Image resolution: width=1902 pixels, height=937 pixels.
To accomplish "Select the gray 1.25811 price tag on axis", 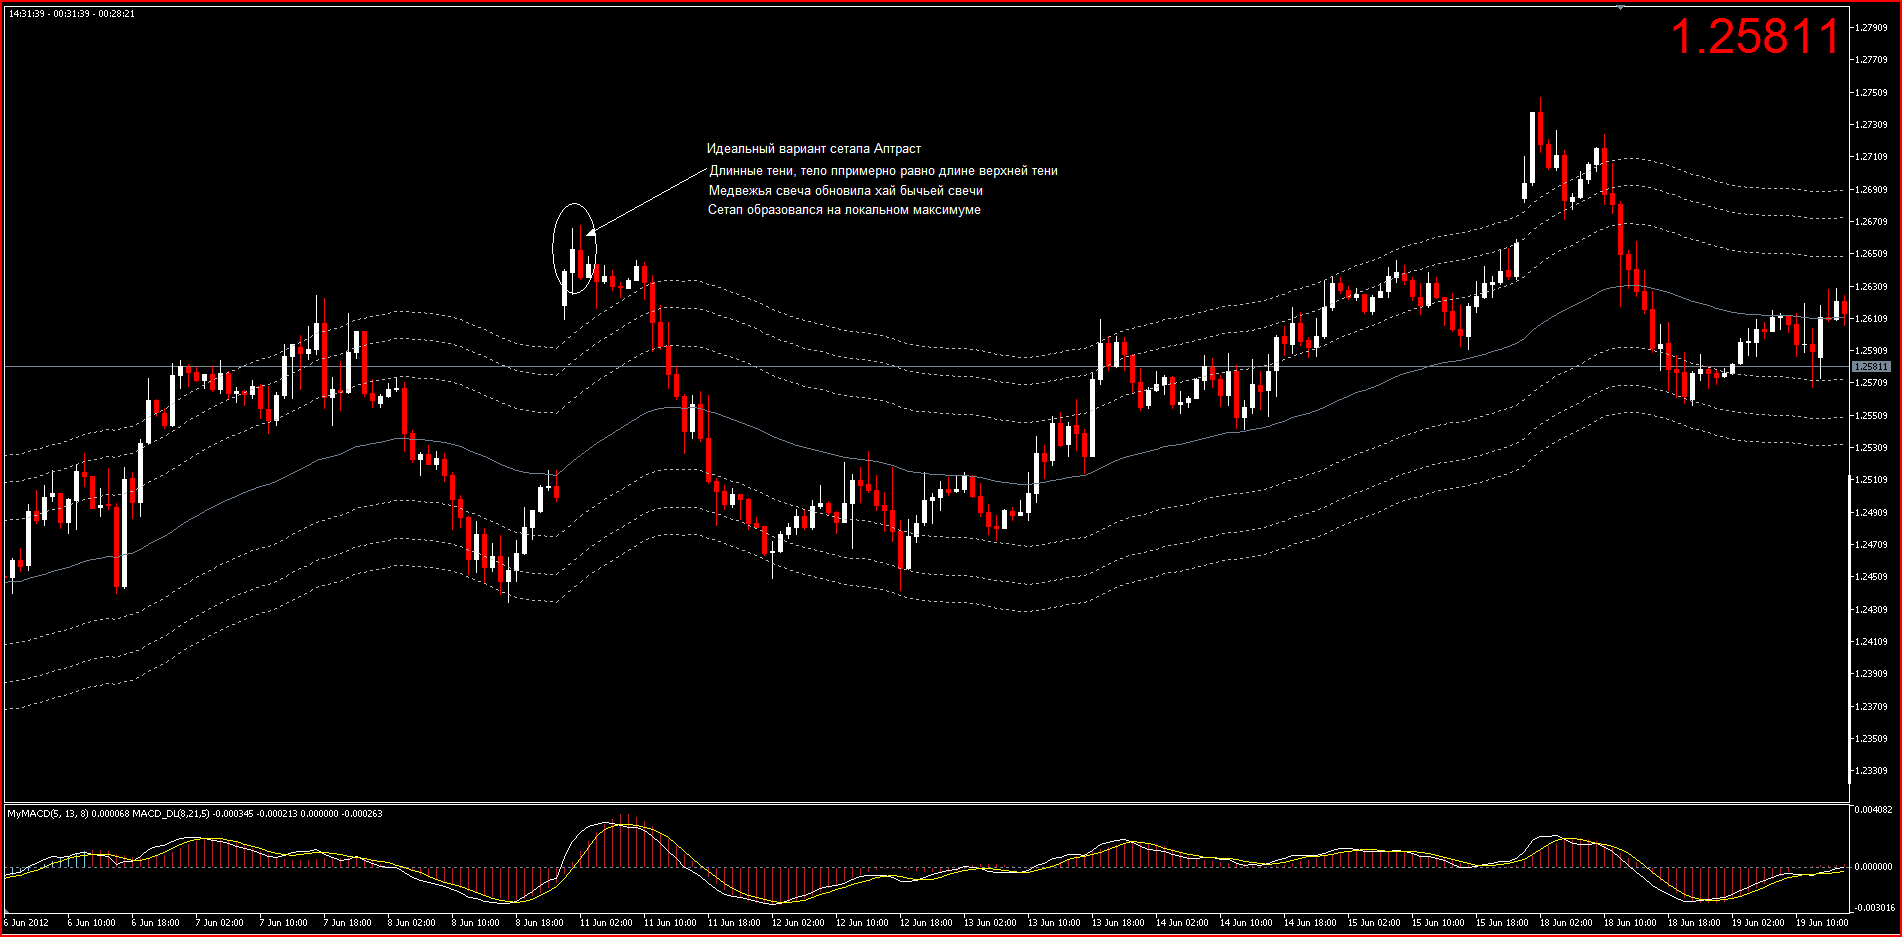I will (x=1871, y=367).
